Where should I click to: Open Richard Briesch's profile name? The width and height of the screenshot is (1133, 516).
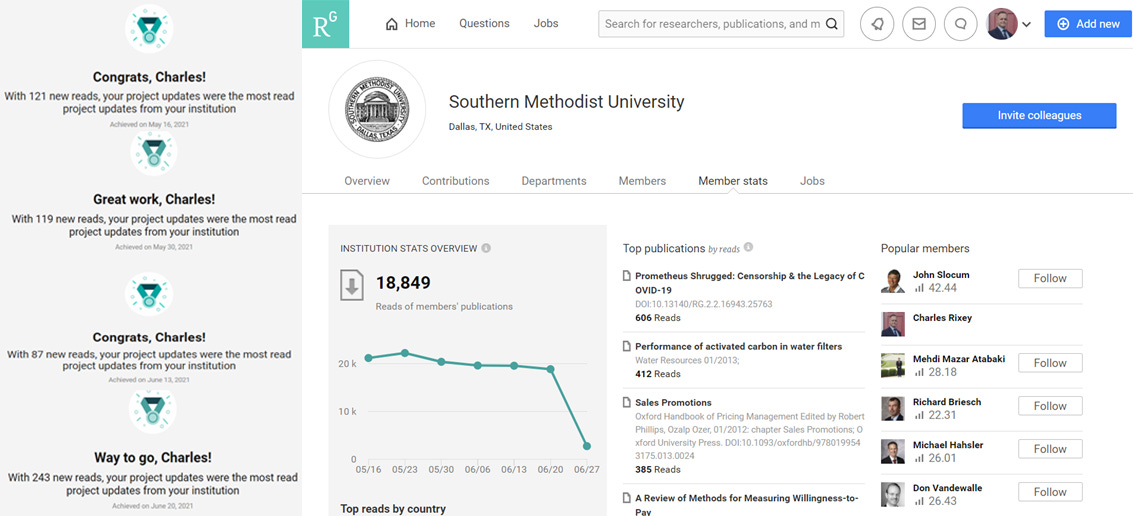click(947, 402)
